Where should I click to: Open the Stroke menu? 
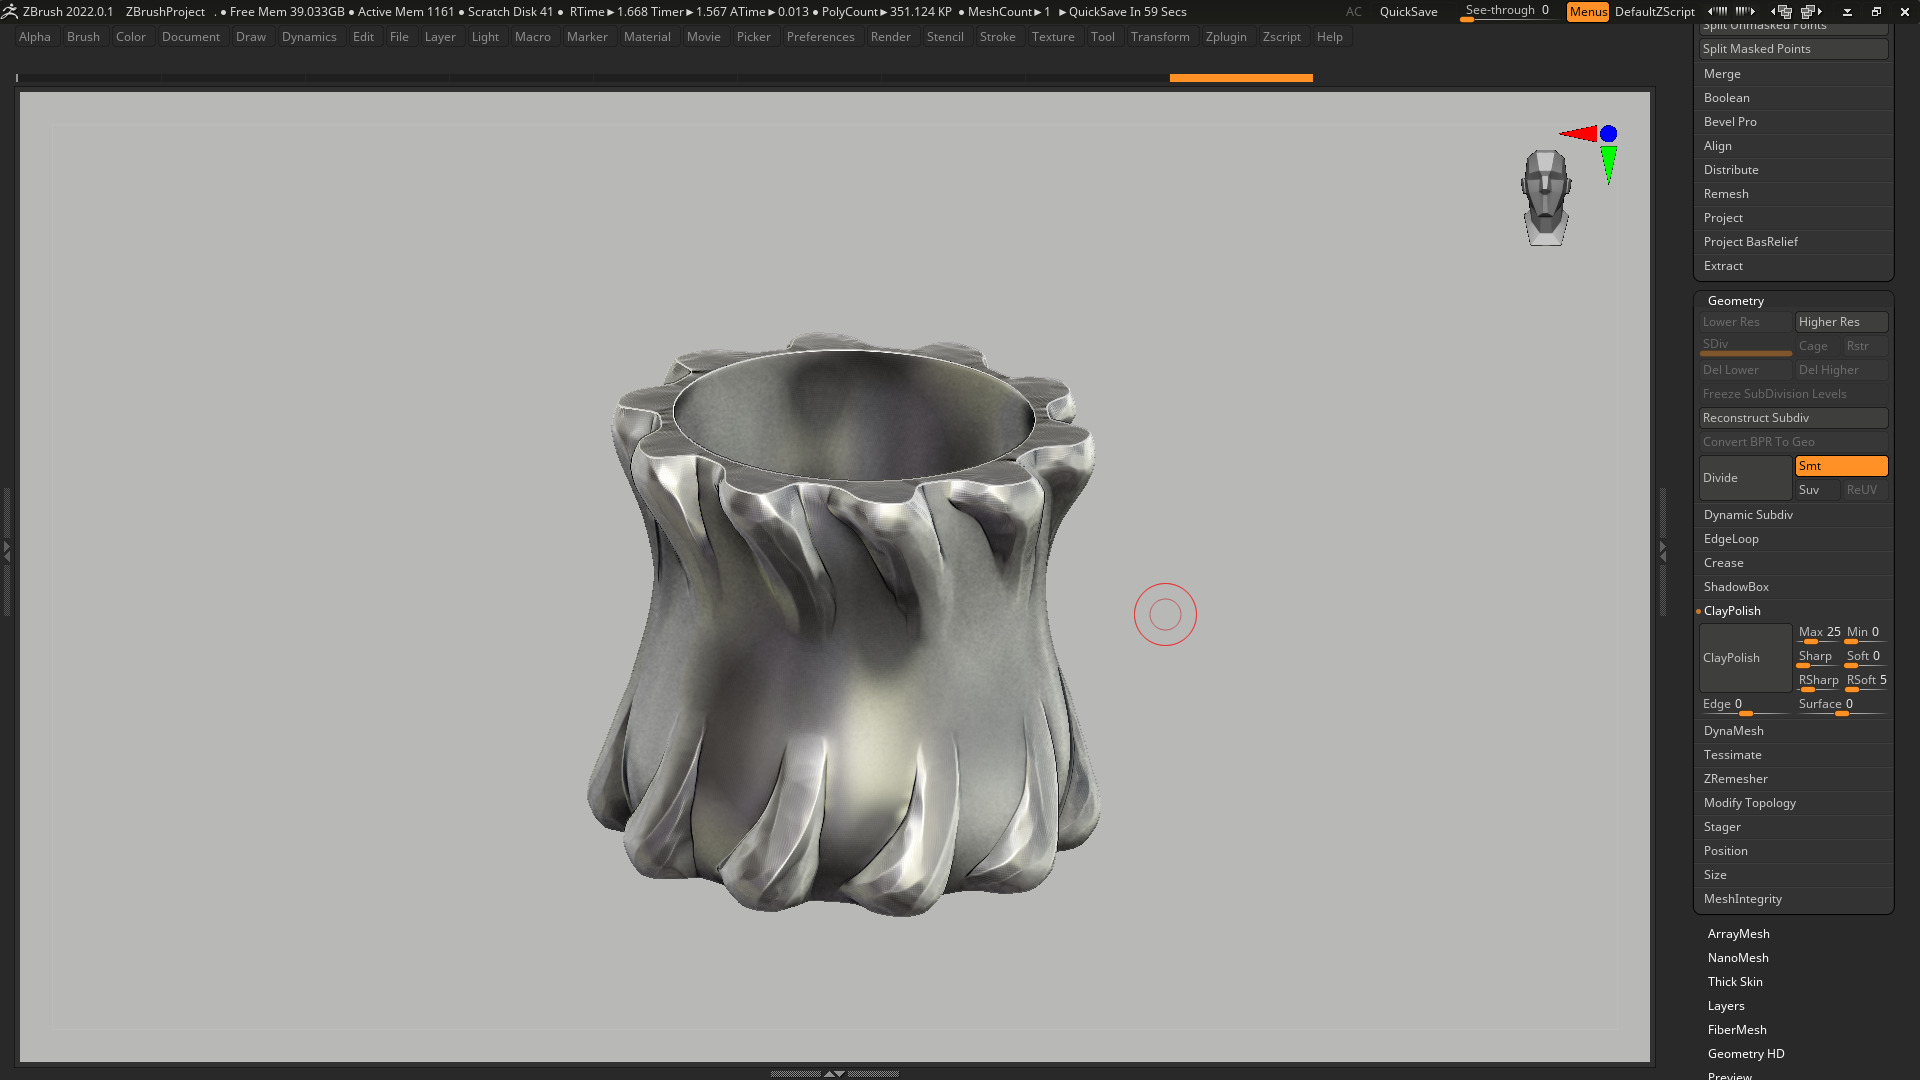(x=997, y=37)
